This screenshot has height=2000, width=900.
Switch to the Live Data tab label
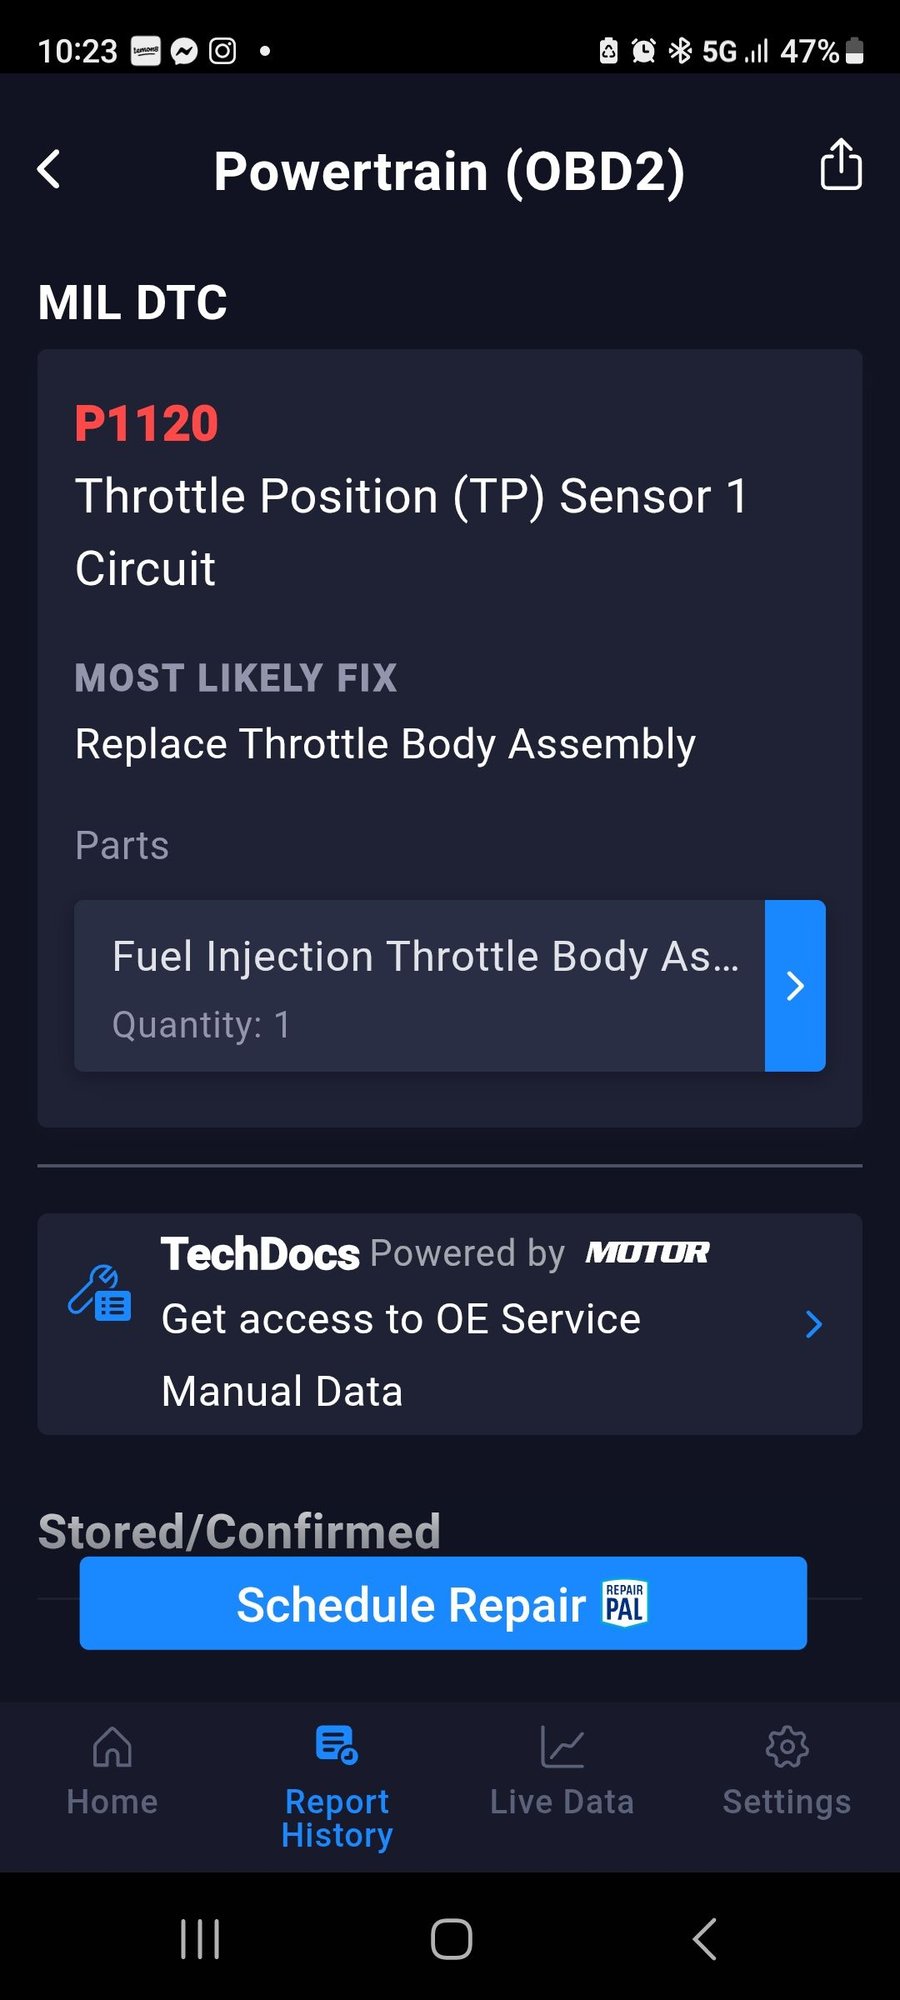point(562,1802)
